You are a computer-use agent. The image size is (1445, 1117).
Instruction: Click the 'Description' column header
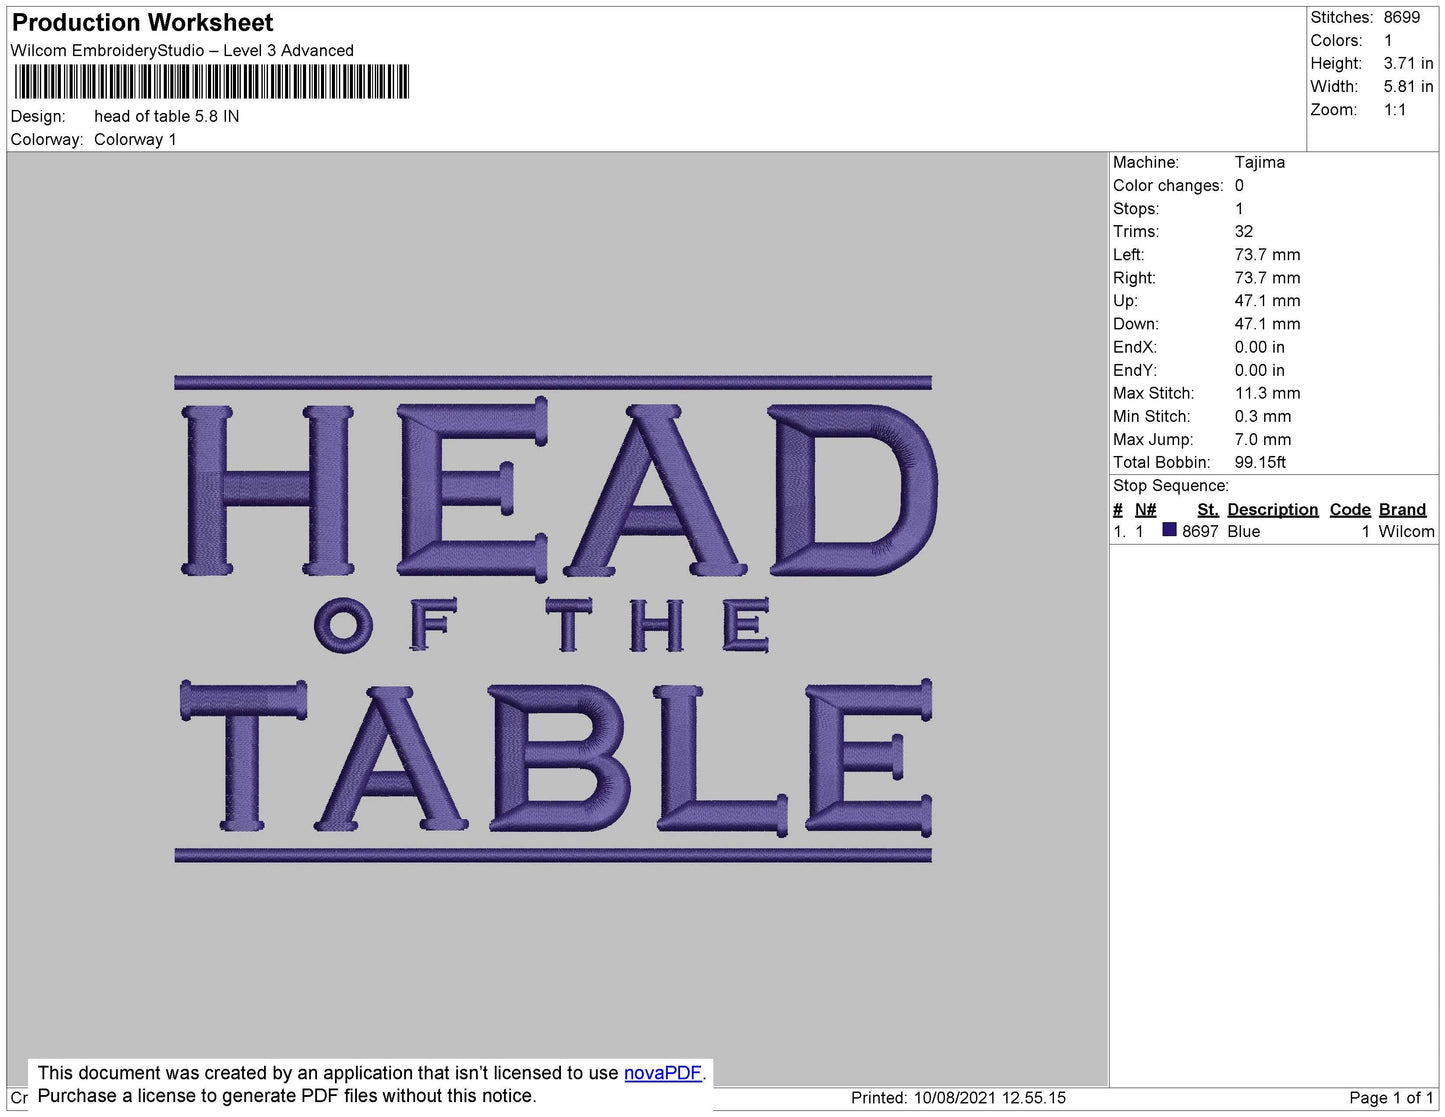coord(1273,509)
